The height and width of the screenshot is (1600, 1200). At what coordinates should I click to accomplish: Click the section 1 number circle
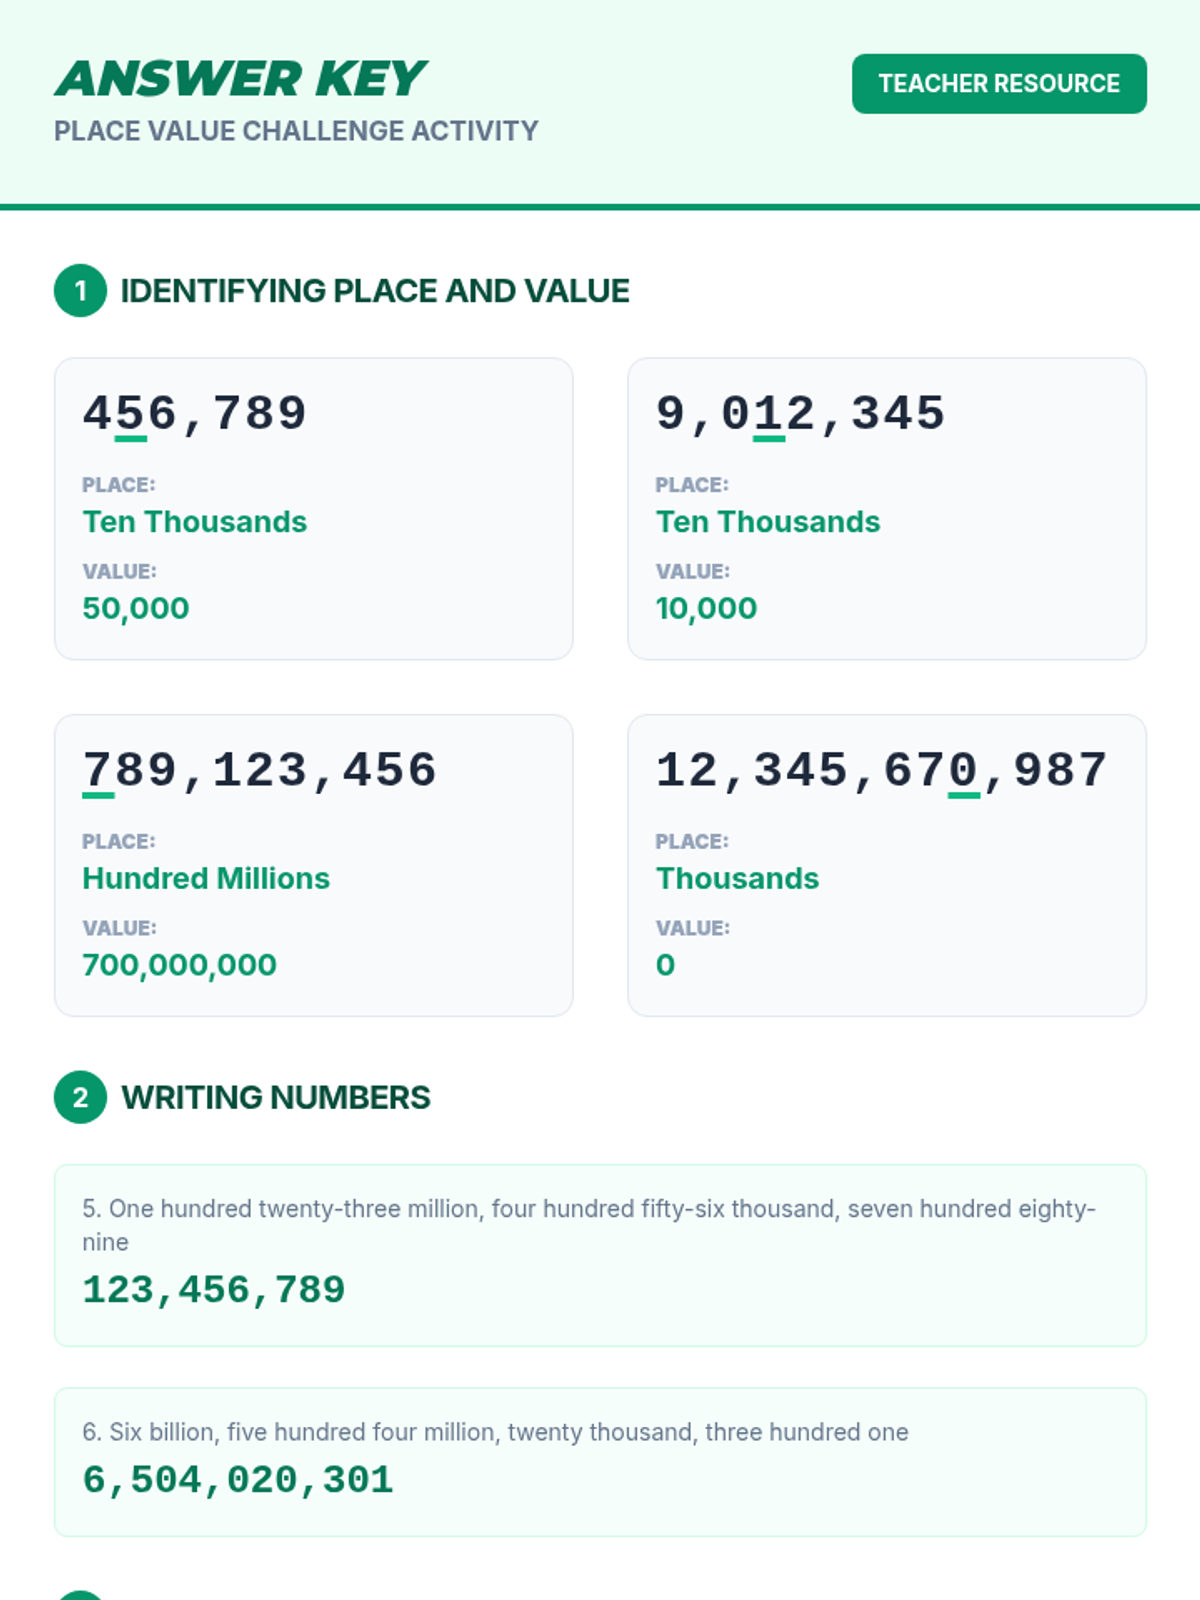(80, 291)
